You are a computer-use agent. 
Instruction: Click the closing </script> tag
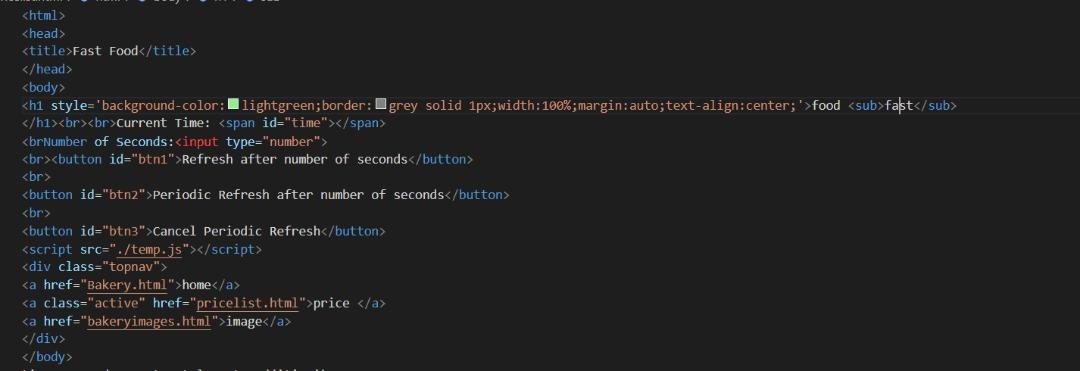[229, 249]
